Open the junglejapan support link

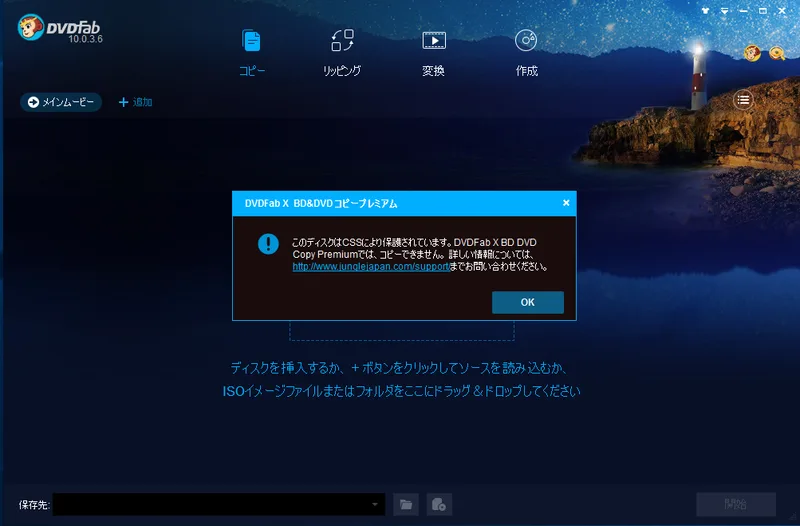pyautogui.click(x=370, y=266)
